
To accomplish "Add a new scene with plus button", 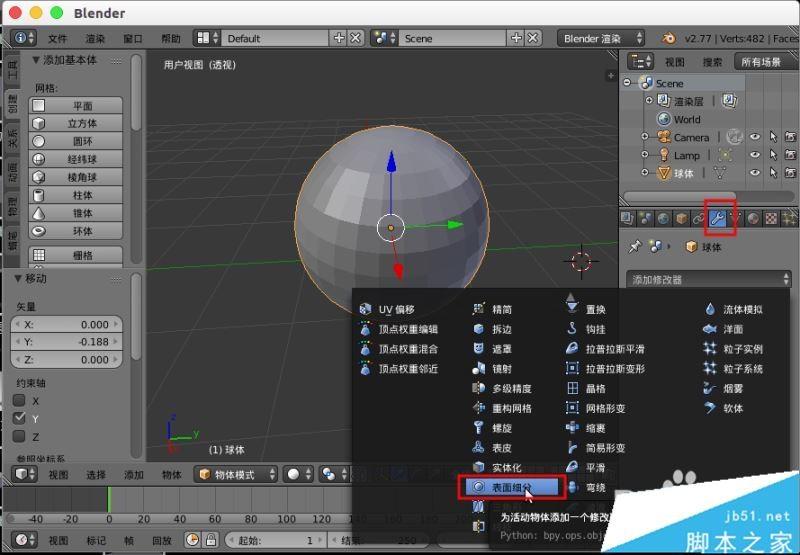I will 516,38.
